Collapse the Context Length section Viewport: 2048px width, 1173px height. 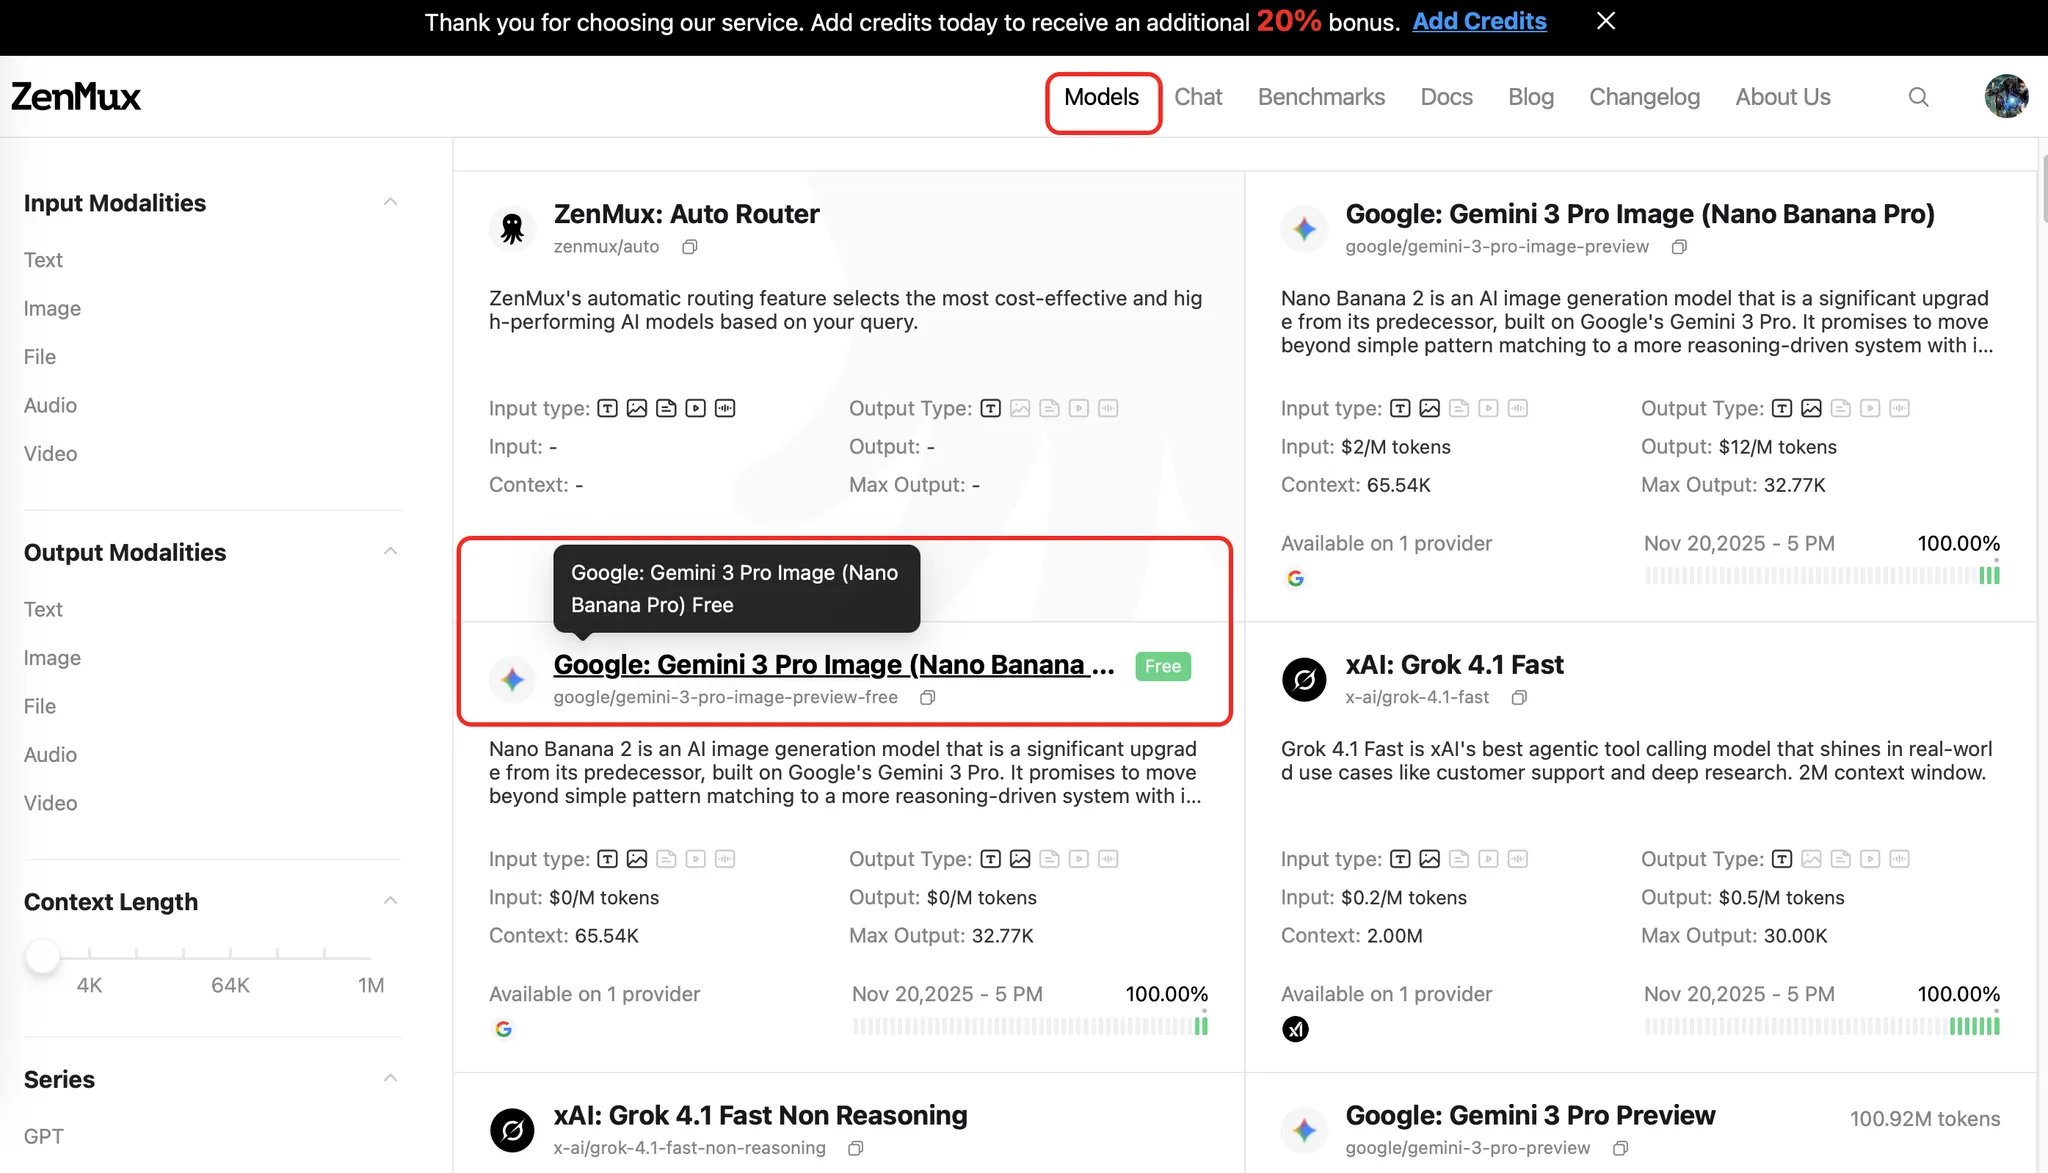pyautogui.click(x=391, y=901)
